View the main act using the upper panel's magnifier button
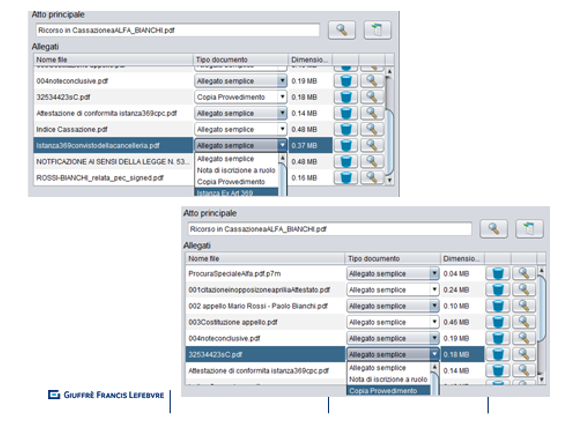This screenshot has height=428, width=574. tap(342, 30)
